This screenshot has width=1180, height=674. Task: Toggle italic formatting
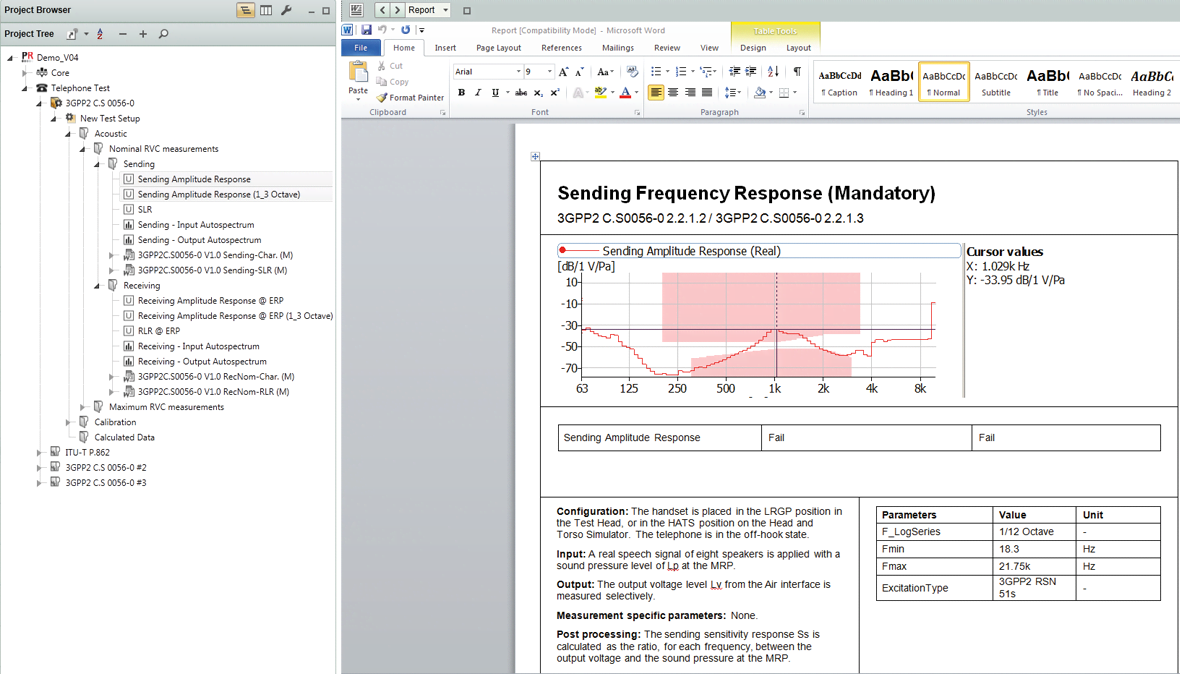point(478,93)
